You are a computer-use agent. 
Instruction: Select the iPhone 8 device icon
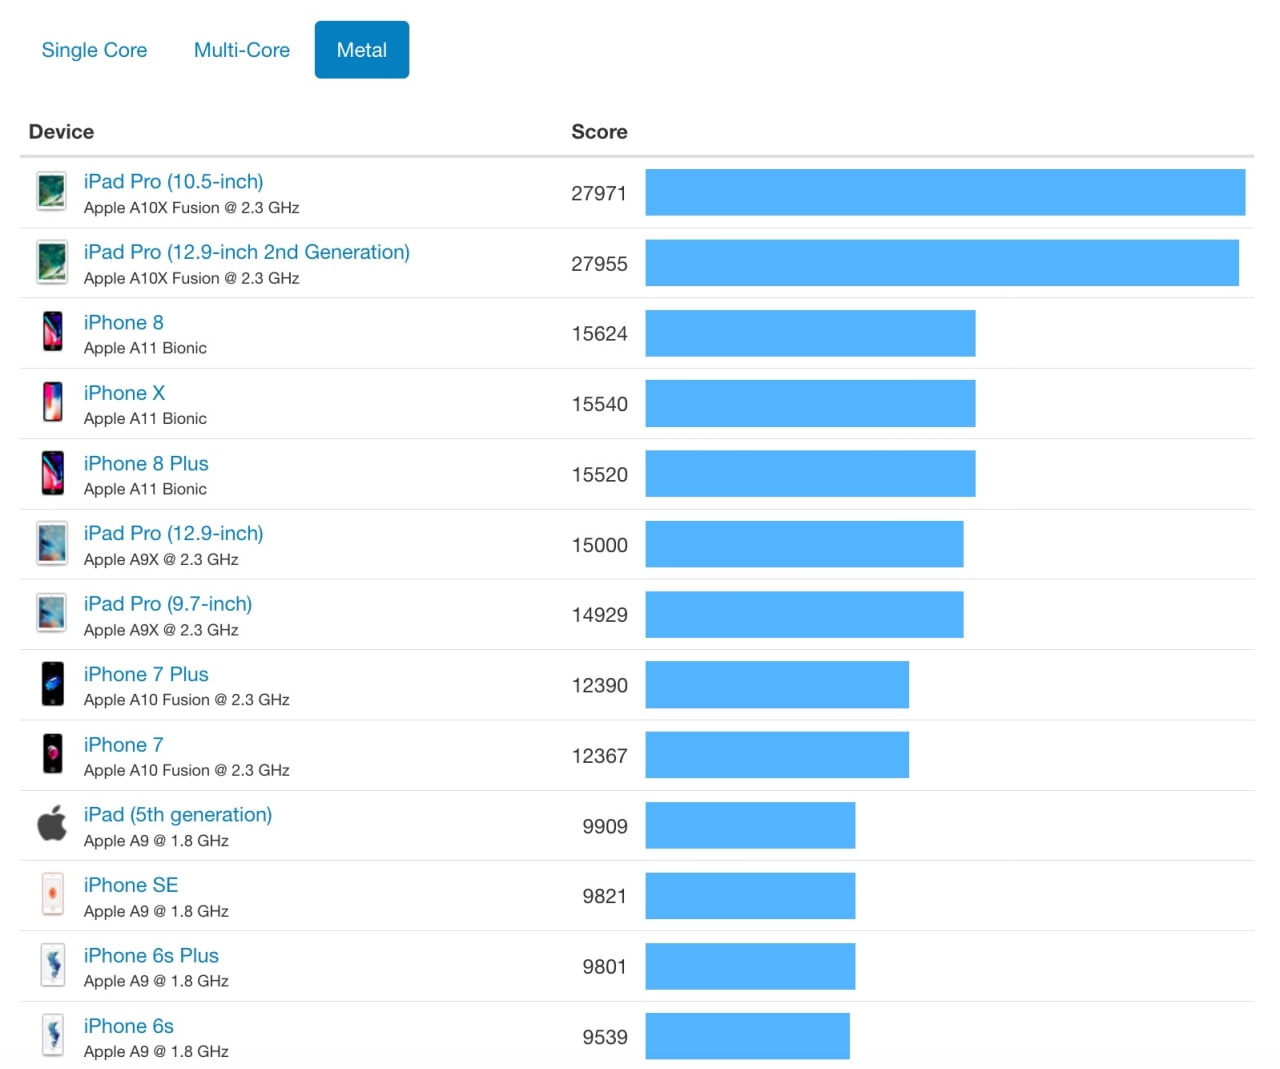(52, 332)
